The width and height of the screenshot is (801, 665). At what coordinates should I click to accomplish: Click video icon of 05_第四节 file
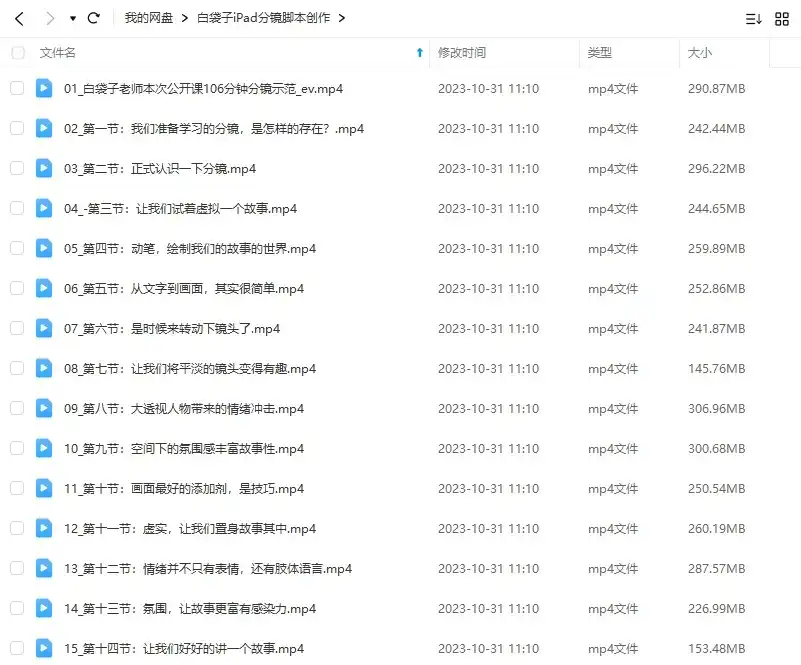click(44, 248)
